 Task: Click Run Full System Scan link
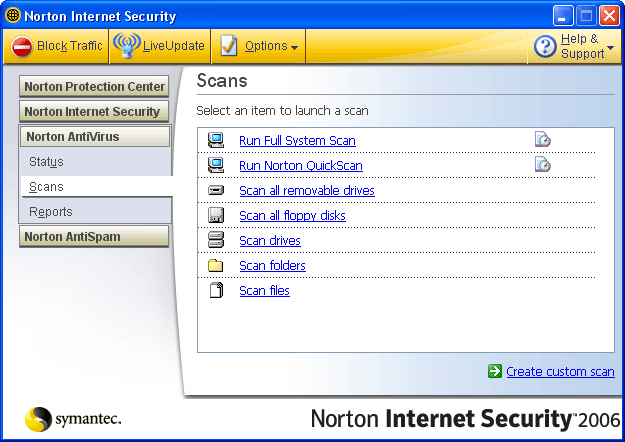tap(297, 141)
